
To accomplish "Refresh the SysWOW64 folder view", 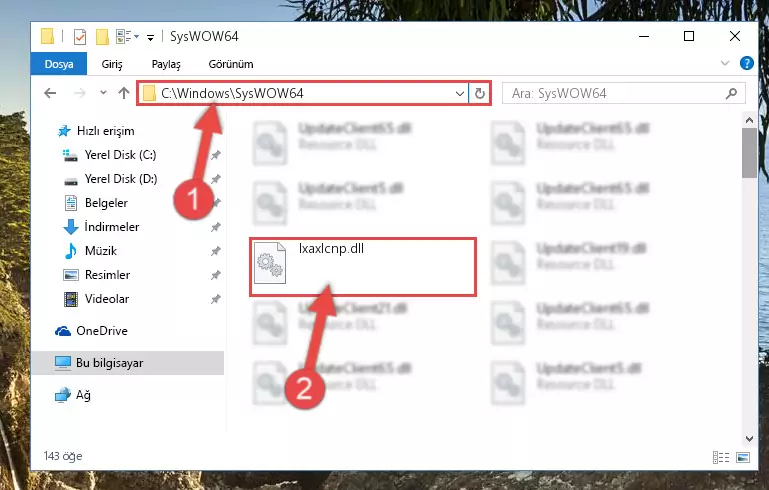I will point(480,93).
